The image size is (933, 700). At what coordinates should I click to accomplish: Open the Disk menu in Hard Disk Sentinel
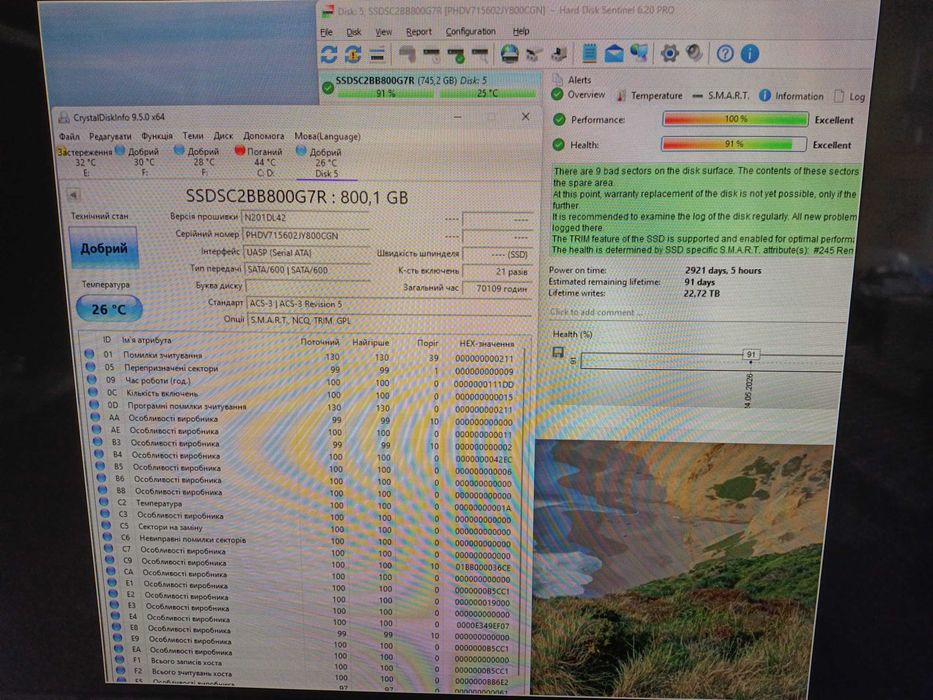(353, 32)
